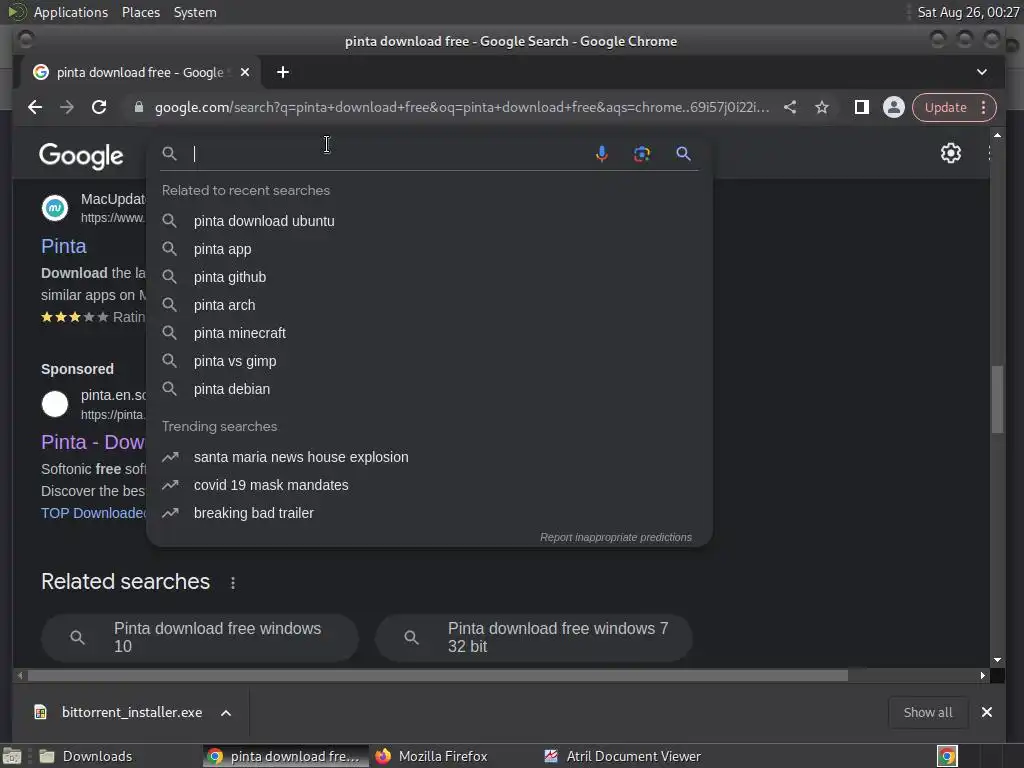The height and width of the screenshot is (768, 1024).
Task: Open the sponsored Pinta - Download result
Action: tap(92, 442)
